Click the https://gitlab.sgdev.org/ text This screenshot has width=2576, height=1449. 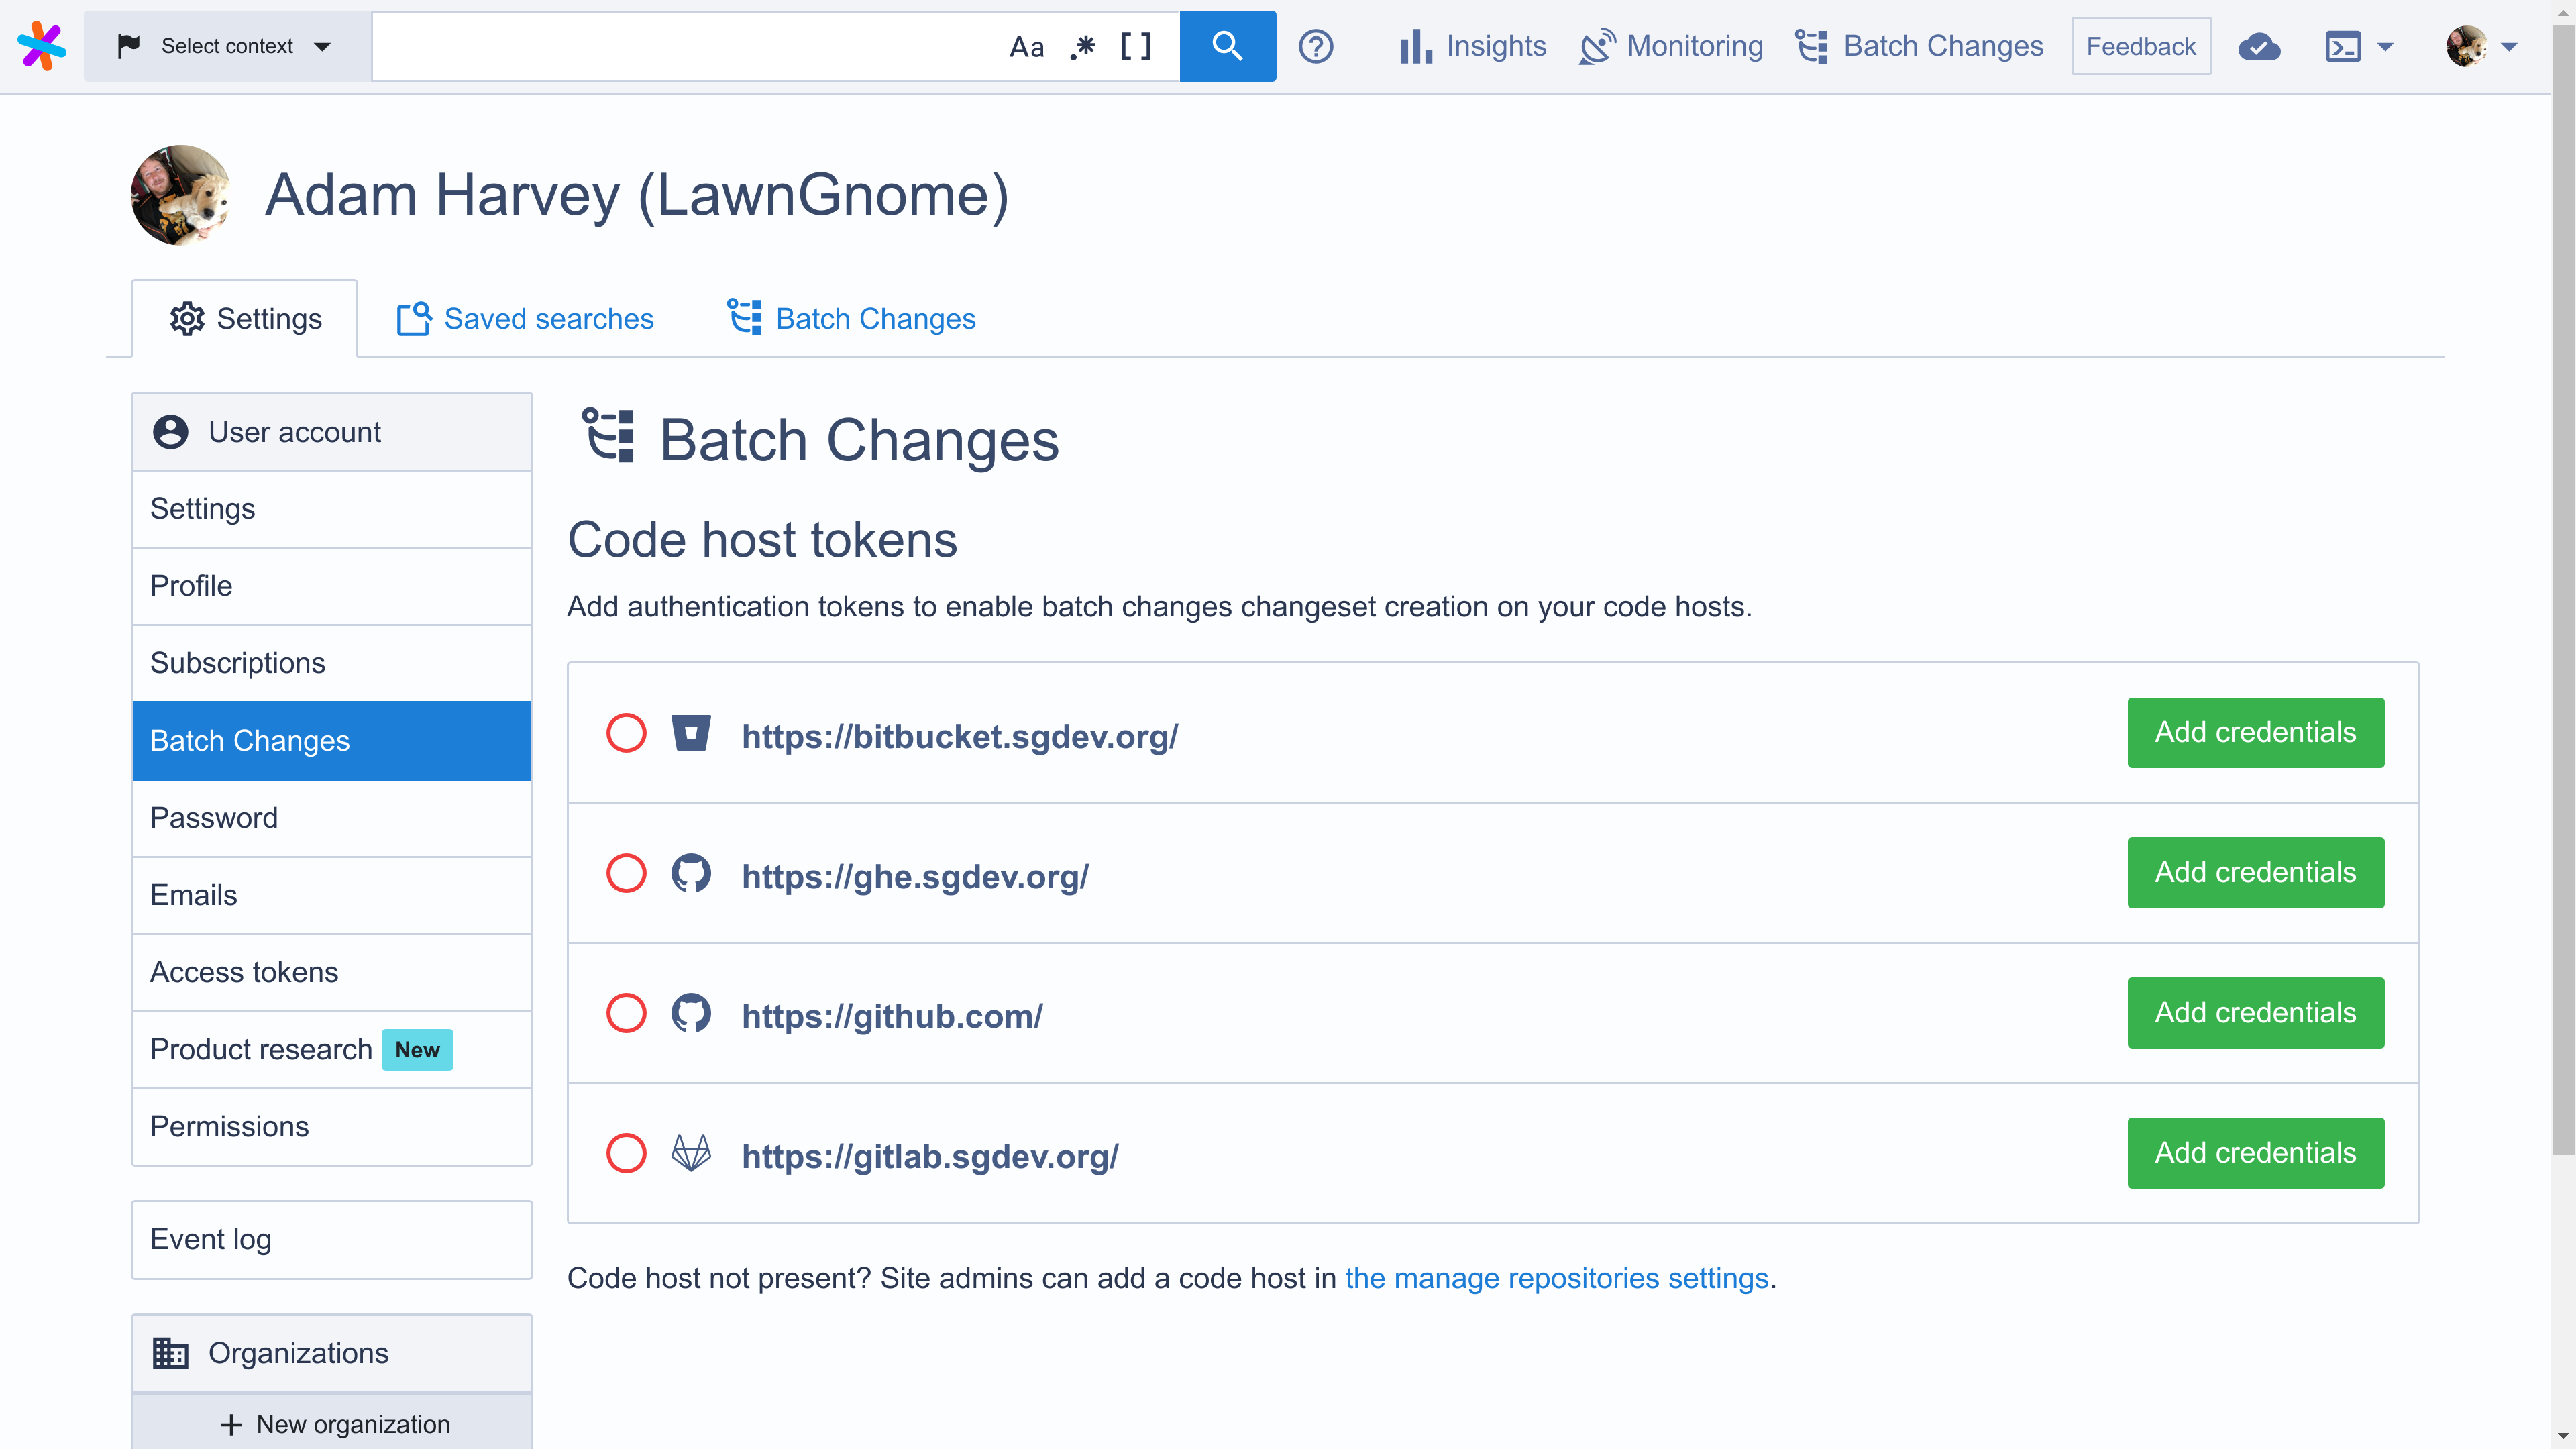[929, 1157]
